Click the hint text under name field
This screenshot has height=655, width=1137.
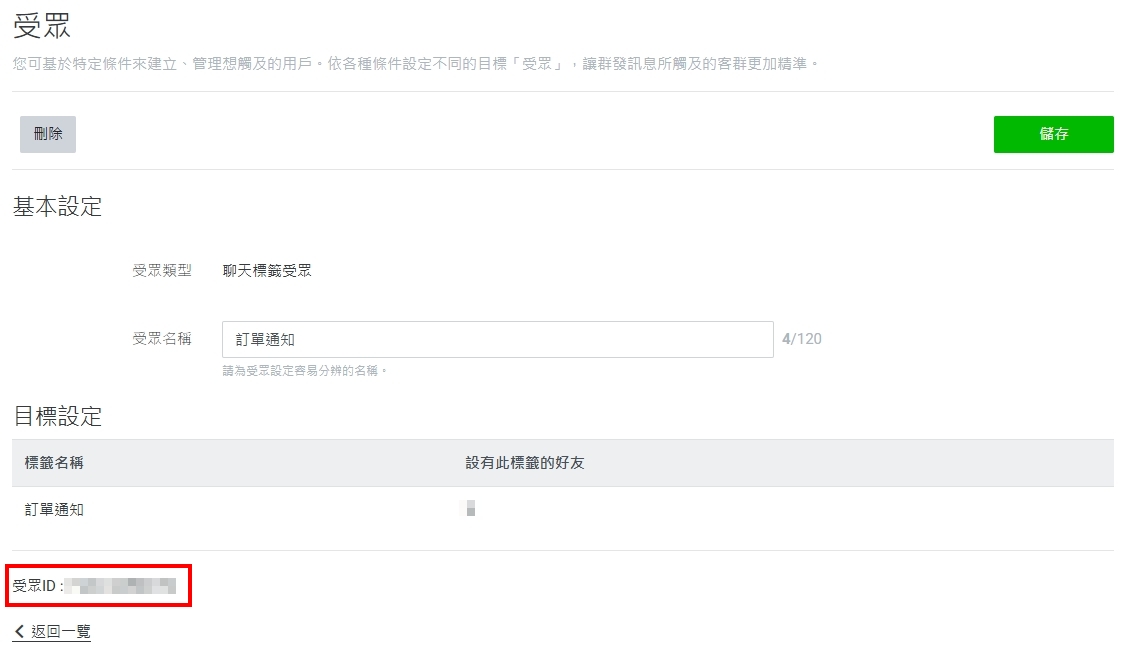304,371
